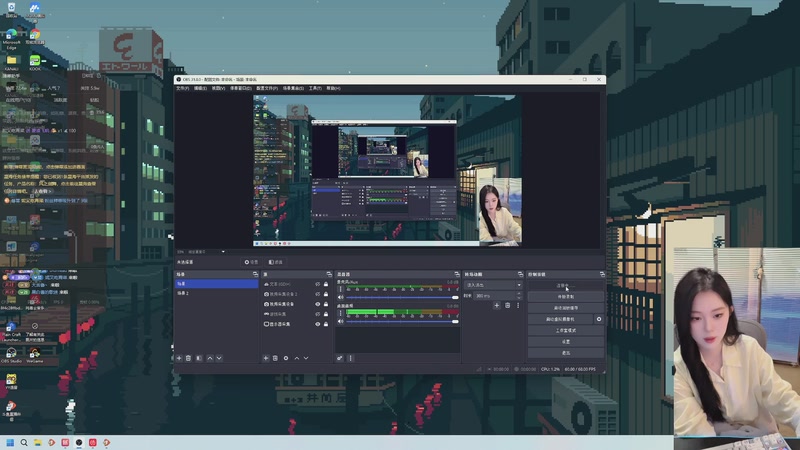Toggle Studio Mode button in Controls
800x450 pixels.
coord(566,330)
